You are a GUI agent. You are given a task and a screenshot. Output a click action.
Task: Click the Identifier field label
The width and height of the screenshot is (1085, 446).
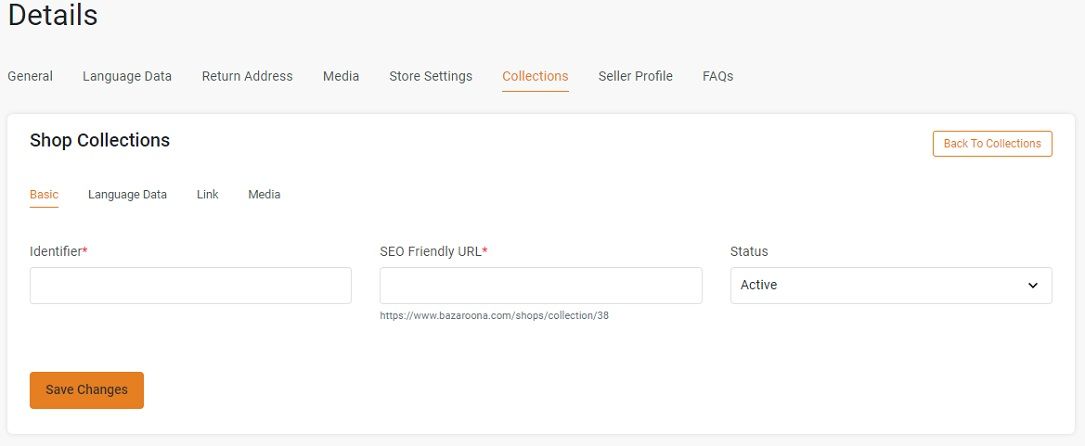58,252
